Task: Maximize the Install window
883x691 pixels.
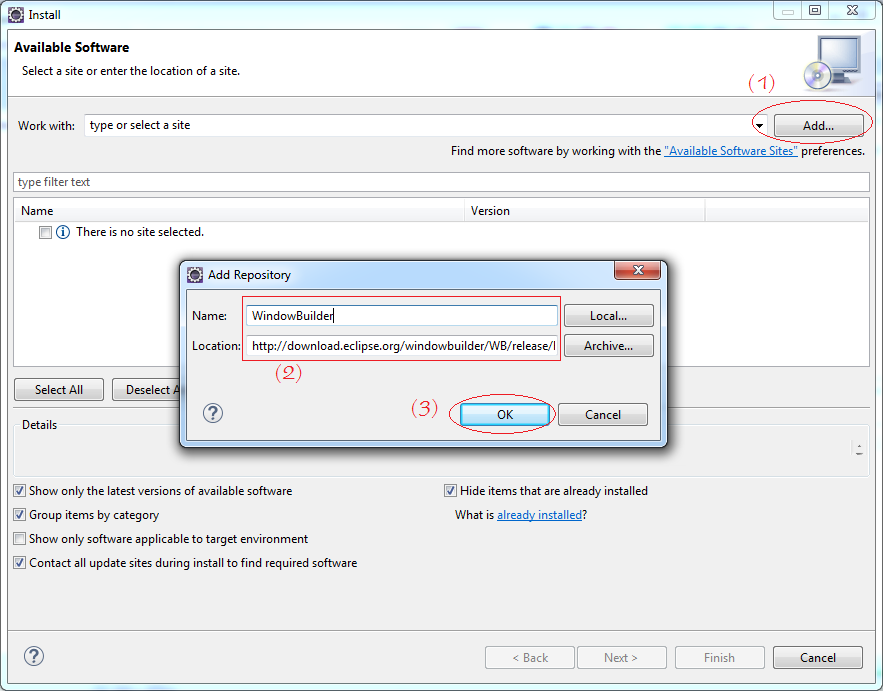Action: click(815, 10)
